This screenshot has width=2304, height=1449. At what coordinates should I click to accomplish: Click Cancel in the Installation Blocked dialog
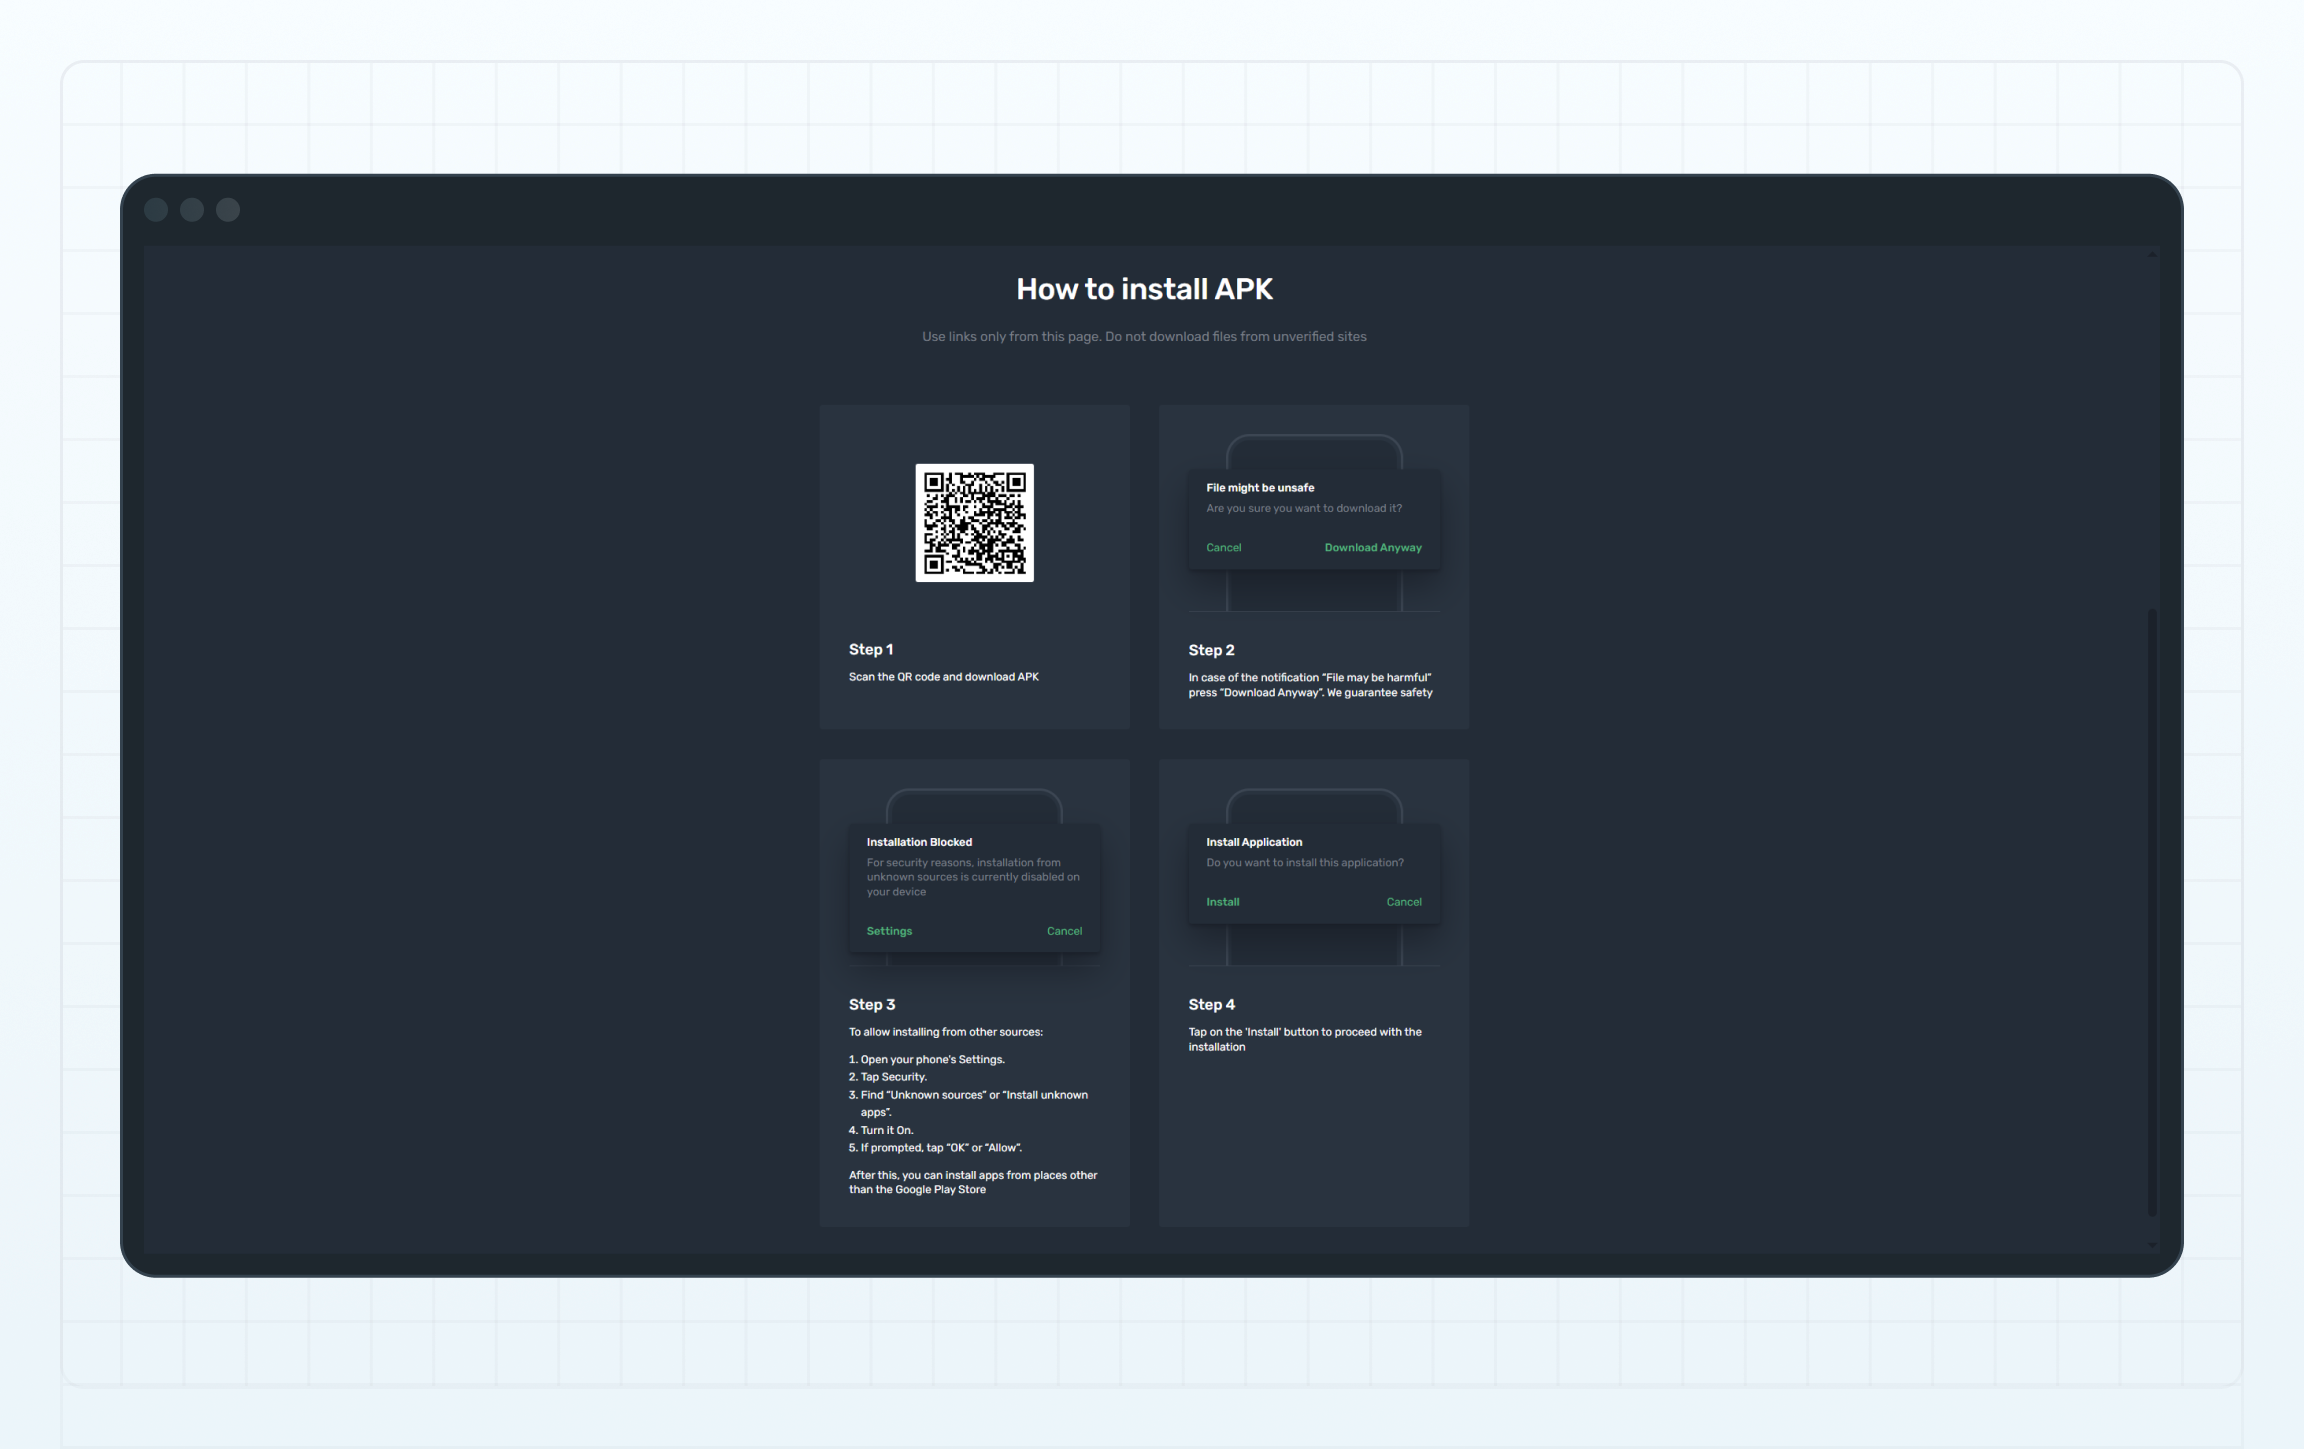coord(1064,930)
